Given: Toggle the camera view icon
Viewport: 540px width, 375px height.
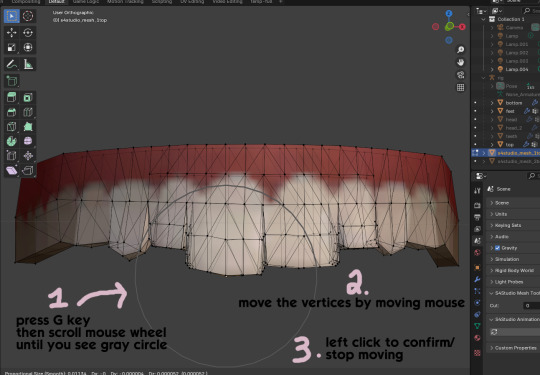Looking at the screenshot, I should [x=460, y=75].
